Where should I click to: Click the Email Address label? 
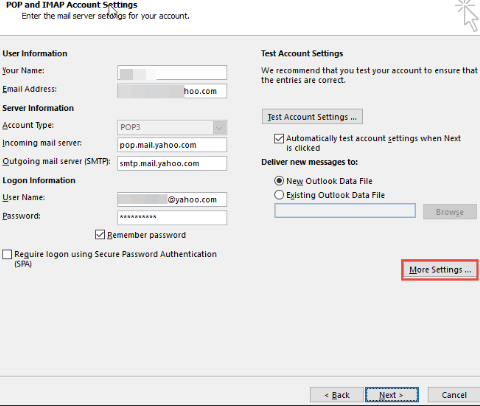[x=29, y=89]
